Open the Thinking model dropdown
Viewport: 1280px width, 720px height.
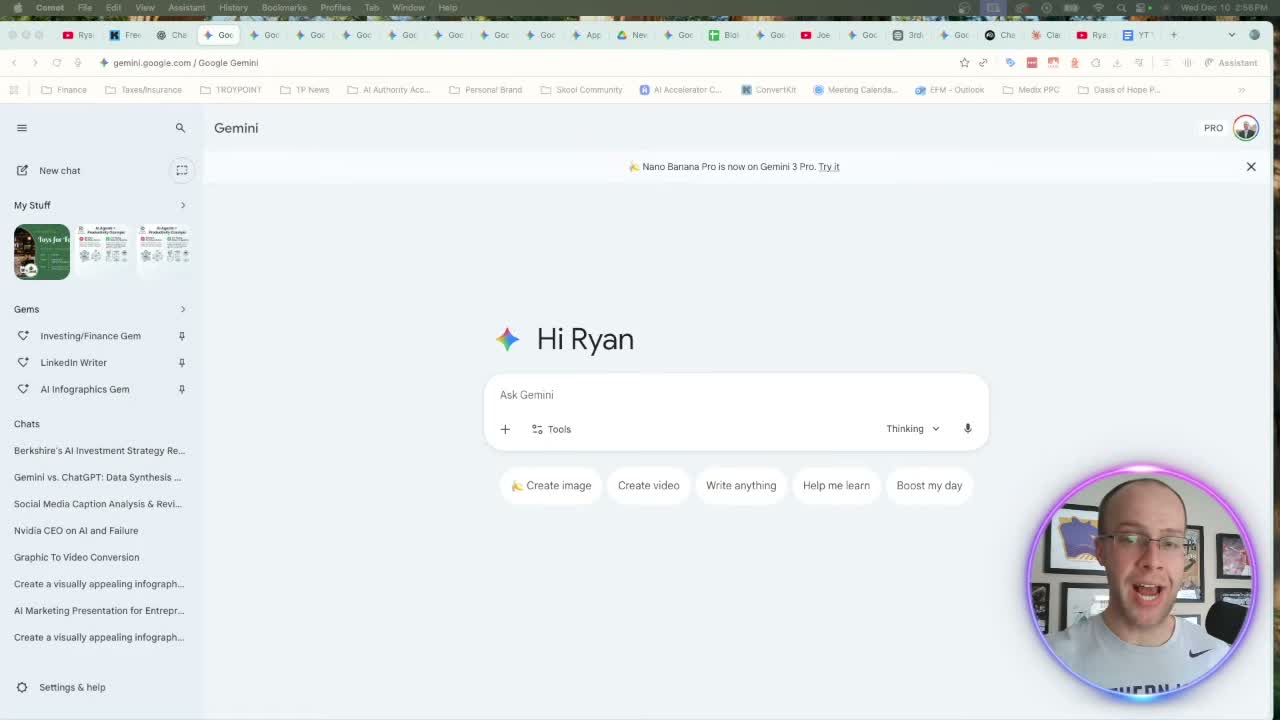(912, 429)
